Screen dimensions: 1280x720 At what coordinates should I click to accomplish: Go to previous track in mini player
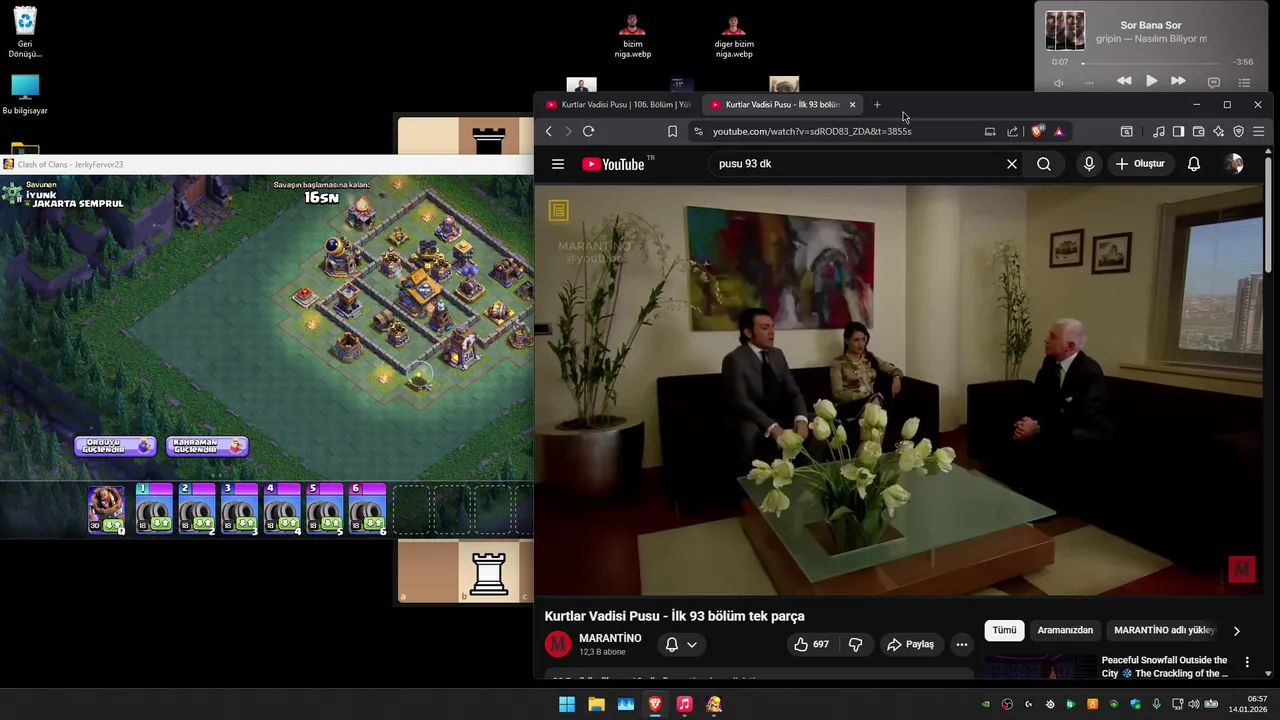[x=1124, y=81]
